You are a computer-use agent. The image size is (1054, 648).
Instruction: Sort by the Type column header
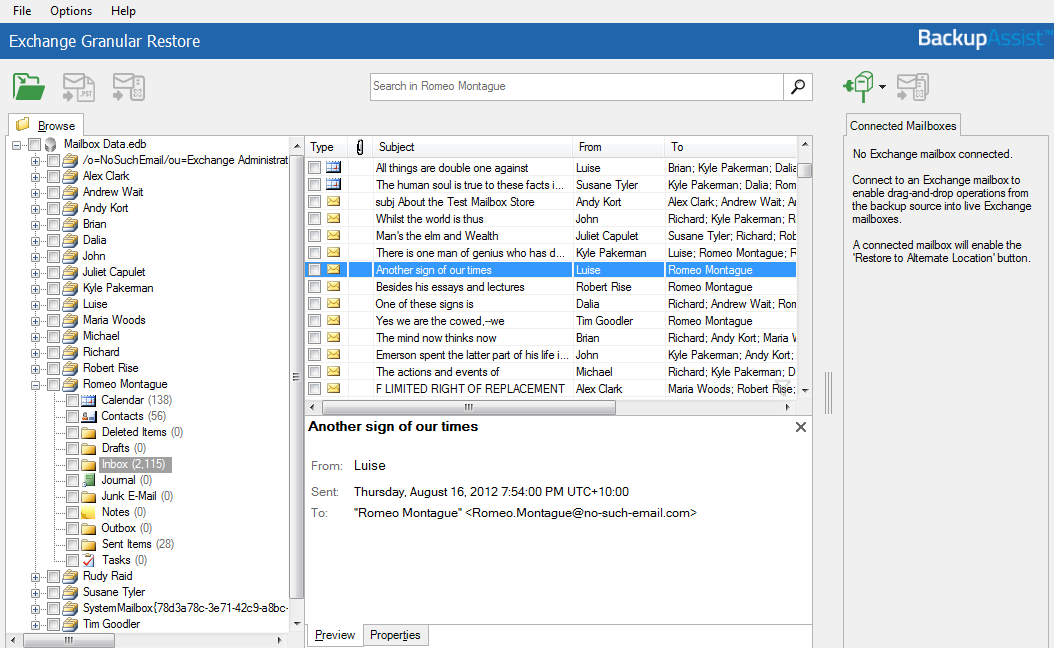pyautogui.click(x=326, y=147)
